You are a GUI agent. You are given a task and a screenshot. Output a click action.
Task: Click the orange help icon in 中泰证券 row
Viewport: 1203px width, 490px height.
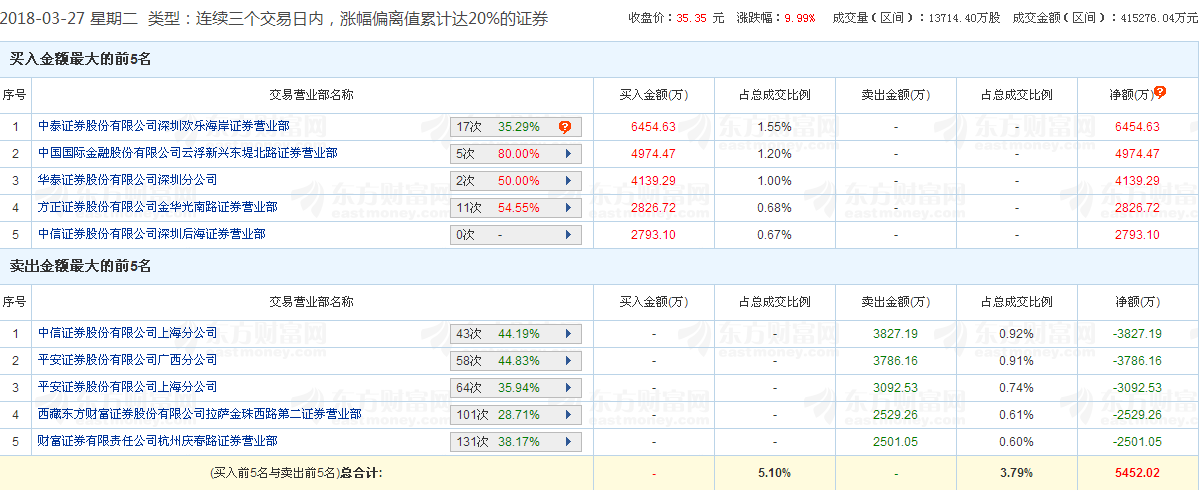point(565,127)
